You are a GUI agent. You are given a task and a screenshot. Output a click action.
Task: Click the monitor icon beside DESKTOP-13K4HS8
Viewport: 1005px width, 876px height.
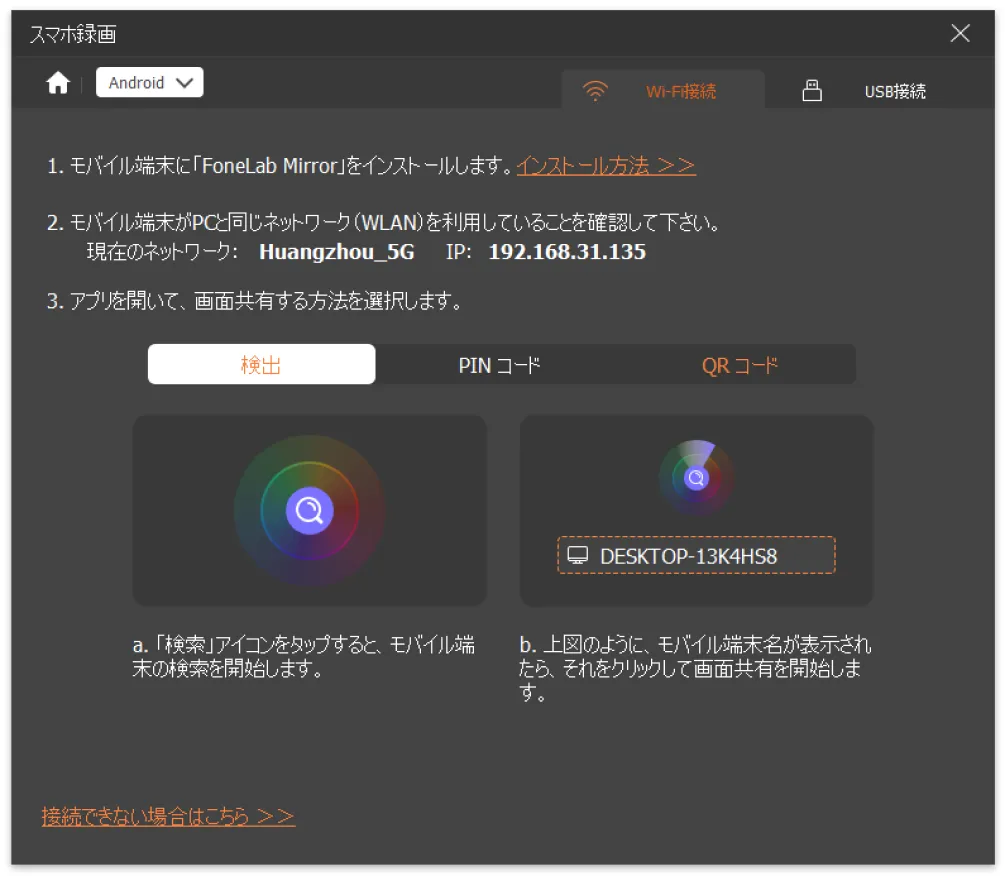point(577,556)
